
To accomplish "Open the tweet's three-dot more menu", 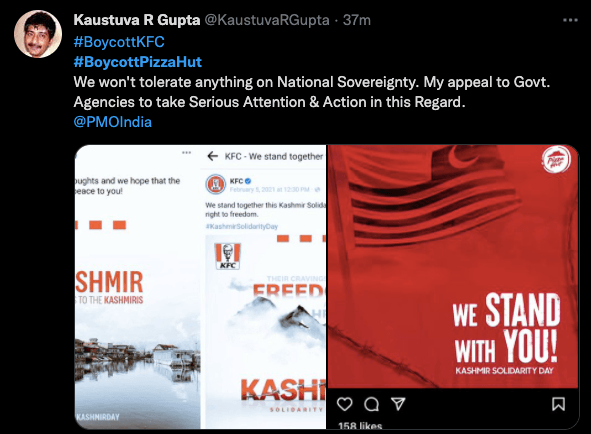I will (x=570, y=20).
